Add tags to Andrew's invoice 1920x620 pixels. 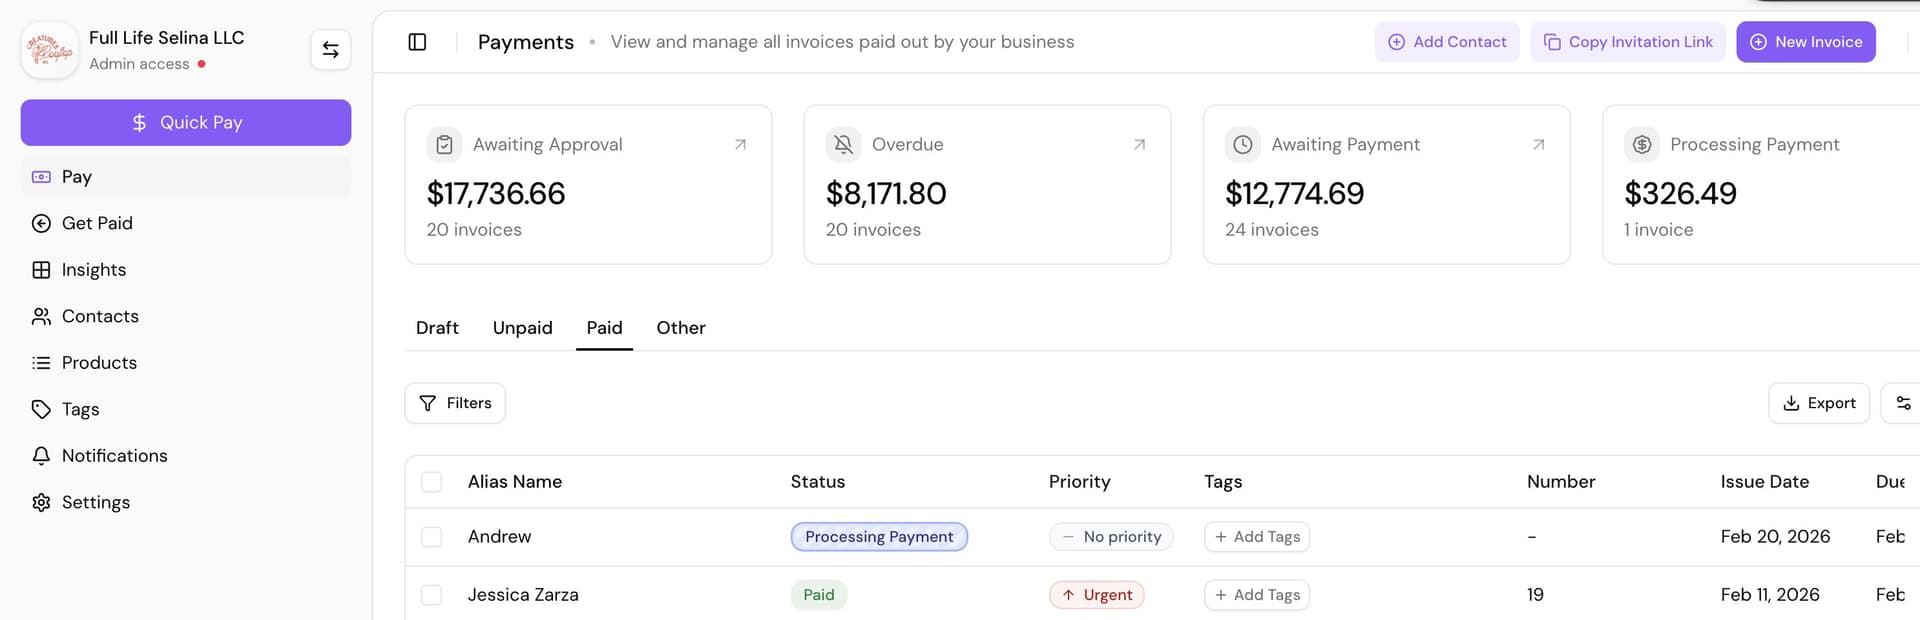[1257, 537]
